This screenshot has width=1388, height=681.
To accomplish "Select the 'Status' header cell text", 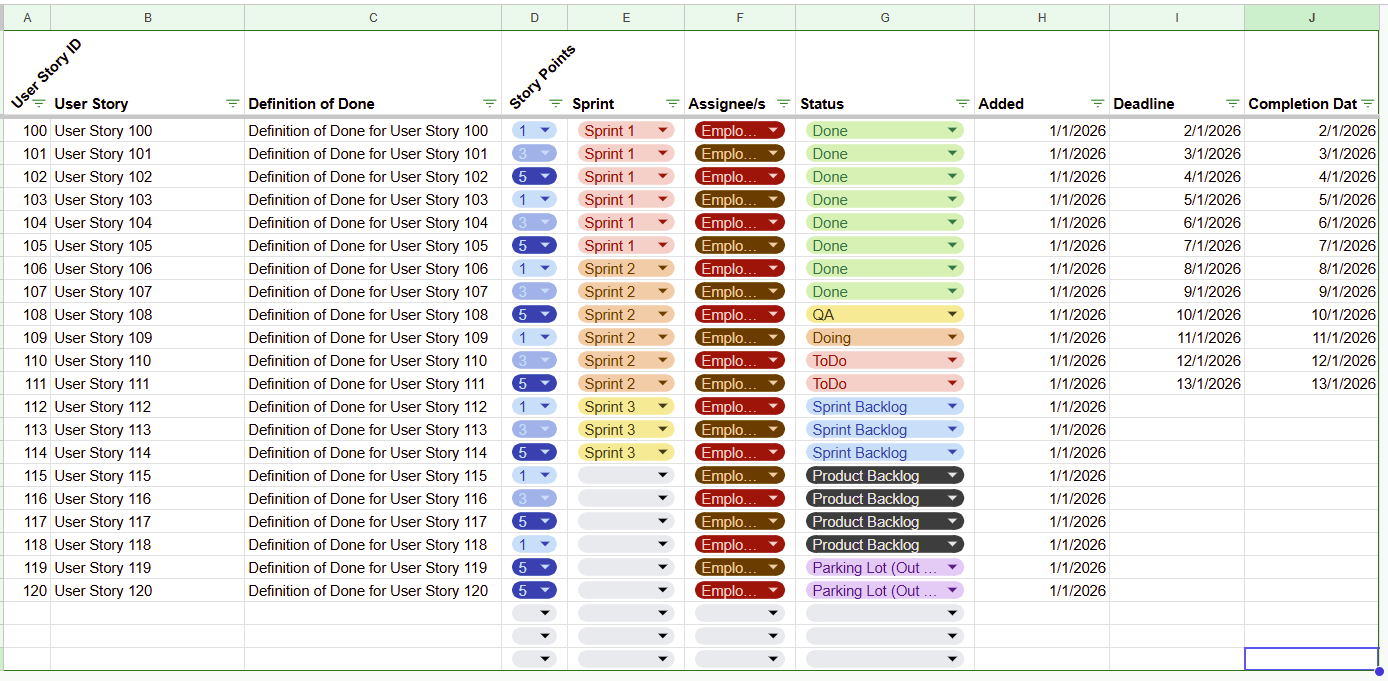I will tap(822, 104).
